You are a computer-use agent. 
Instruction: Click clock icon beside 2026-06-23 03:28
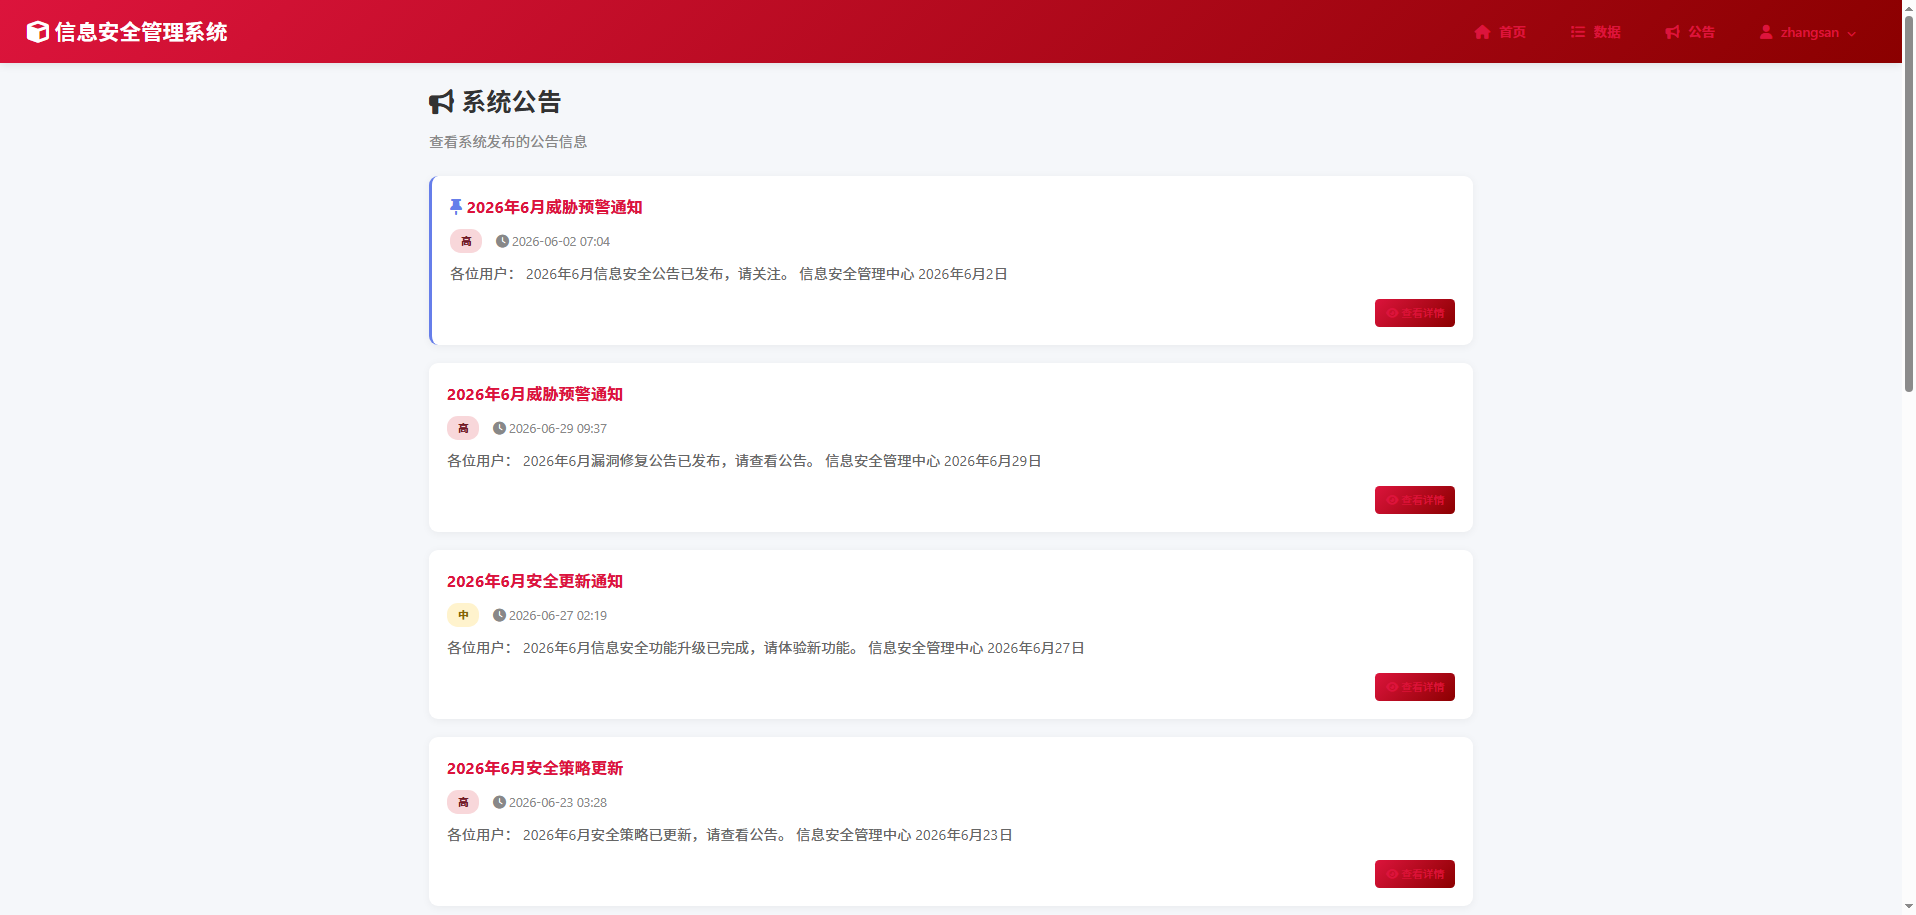click(x=499, y=802)
